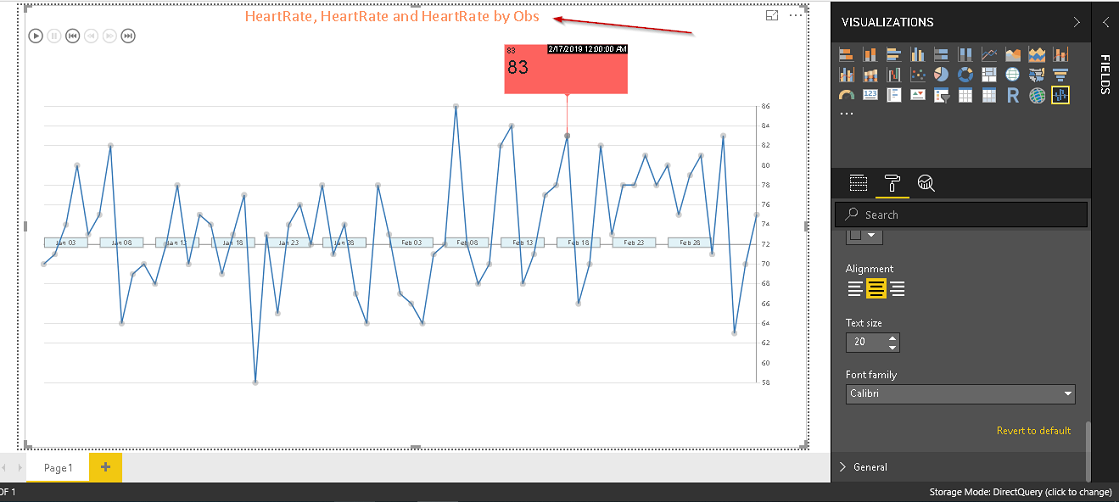Select the funnel chart visualization icon
1119x502 pixels.
point(1060,75)
